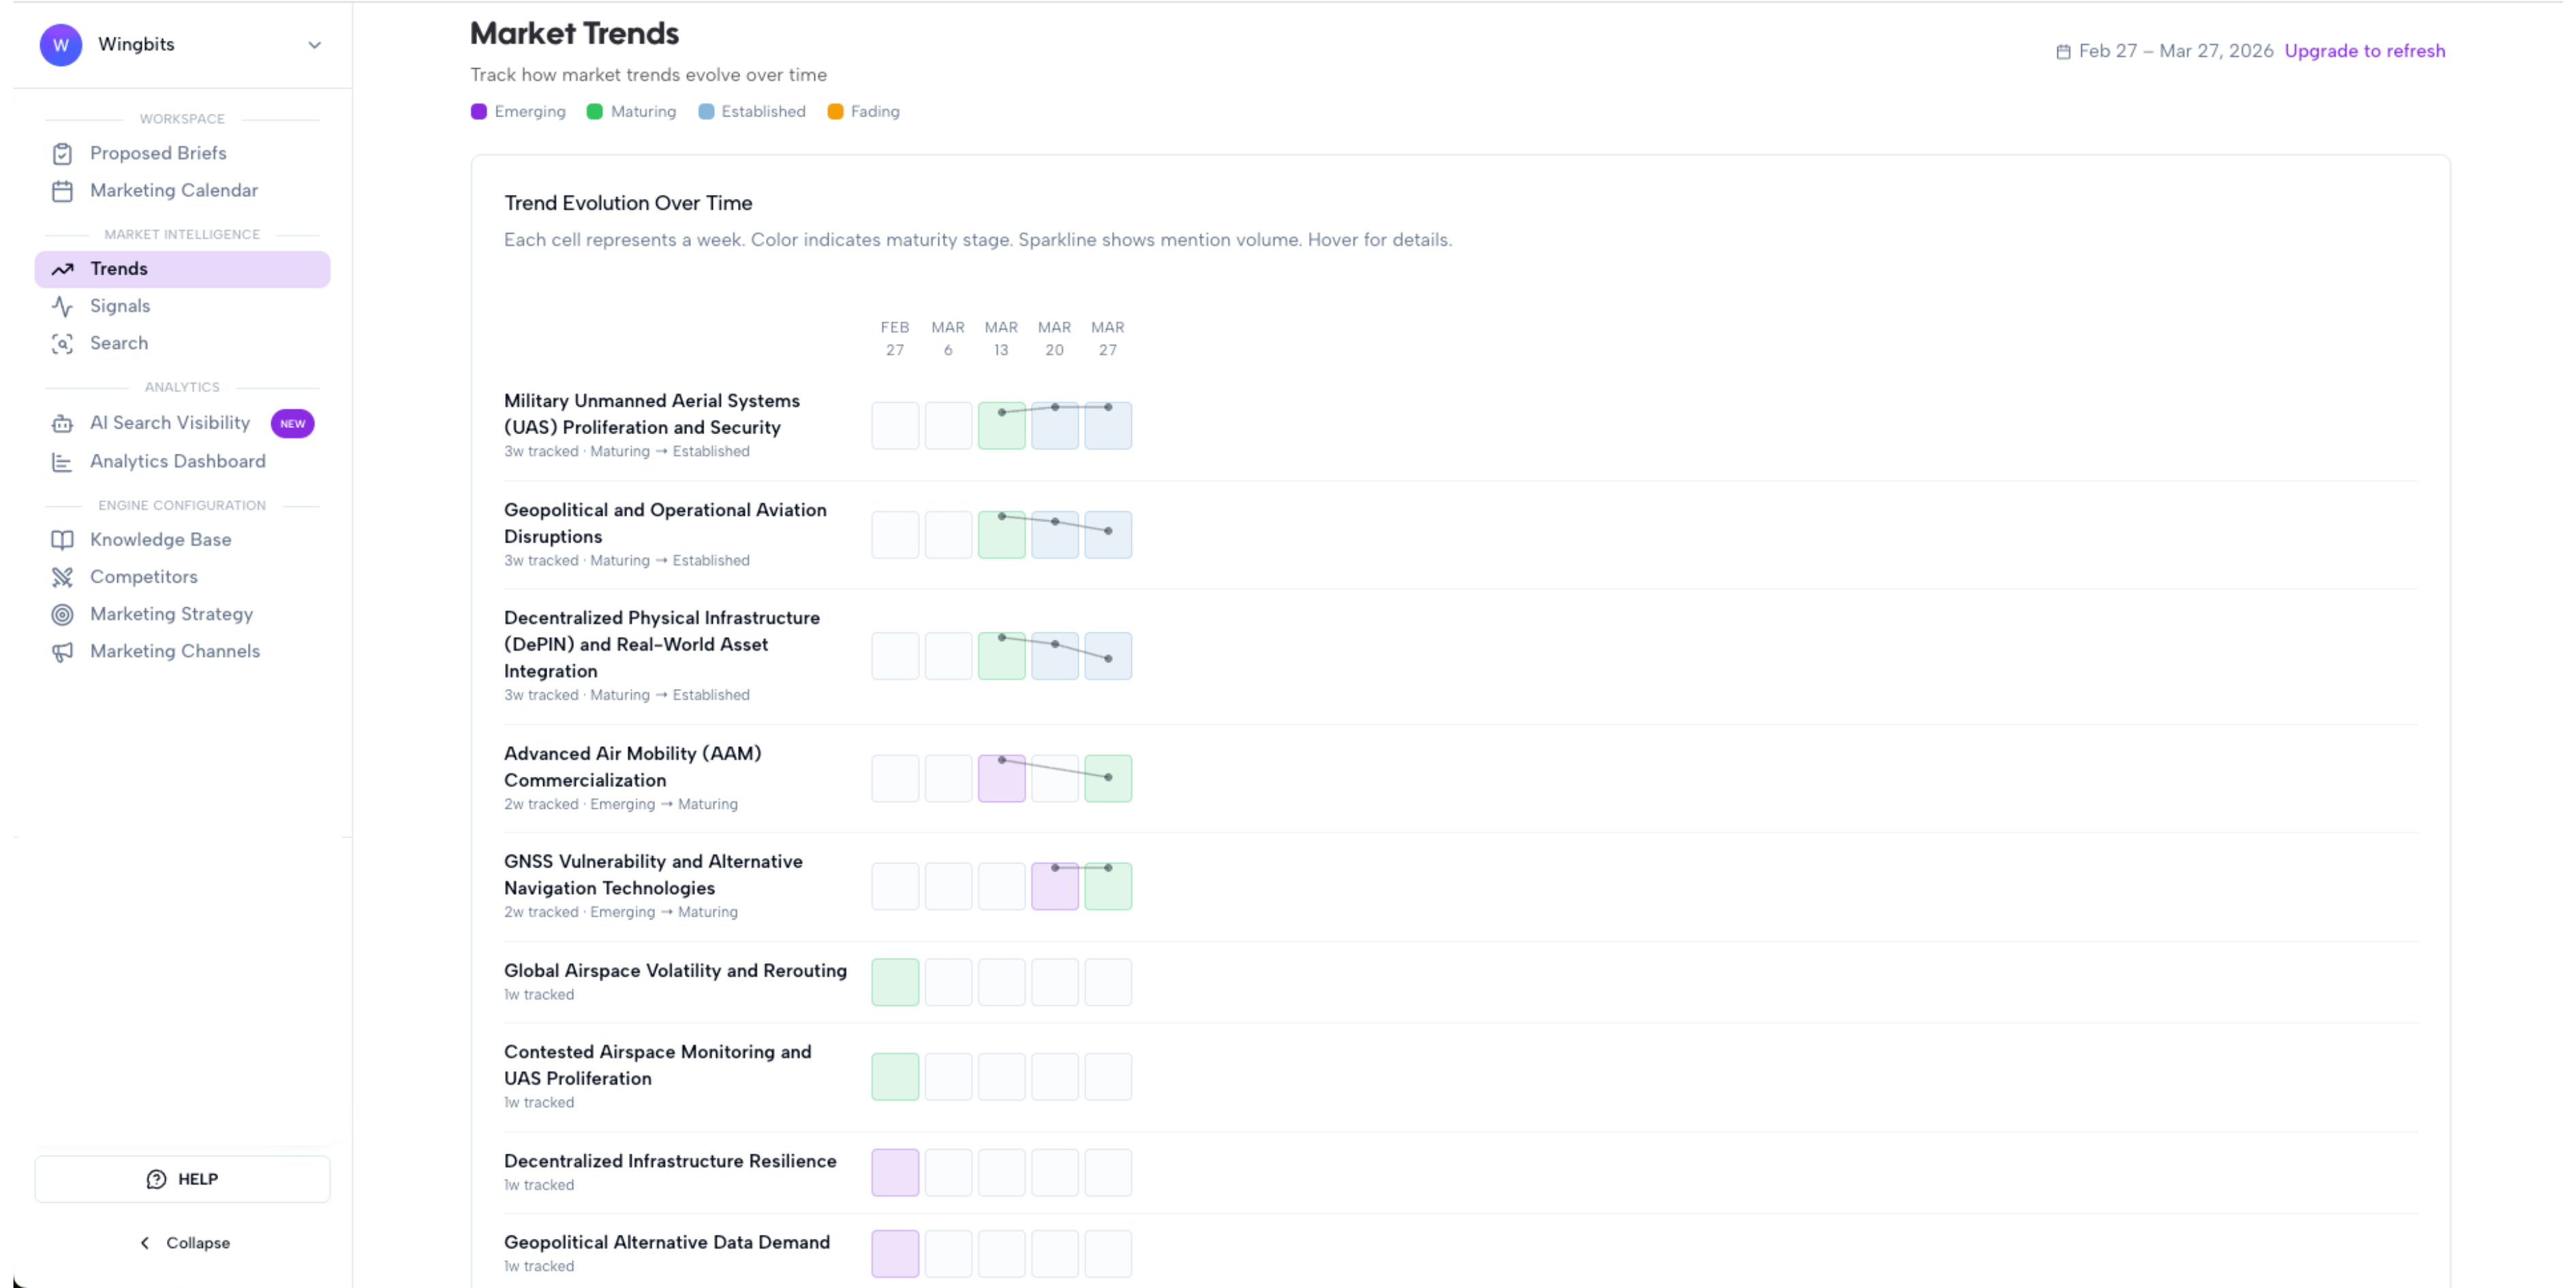
Task: Click the Knowledge Base book icon
Action: (x=62, y=540)
